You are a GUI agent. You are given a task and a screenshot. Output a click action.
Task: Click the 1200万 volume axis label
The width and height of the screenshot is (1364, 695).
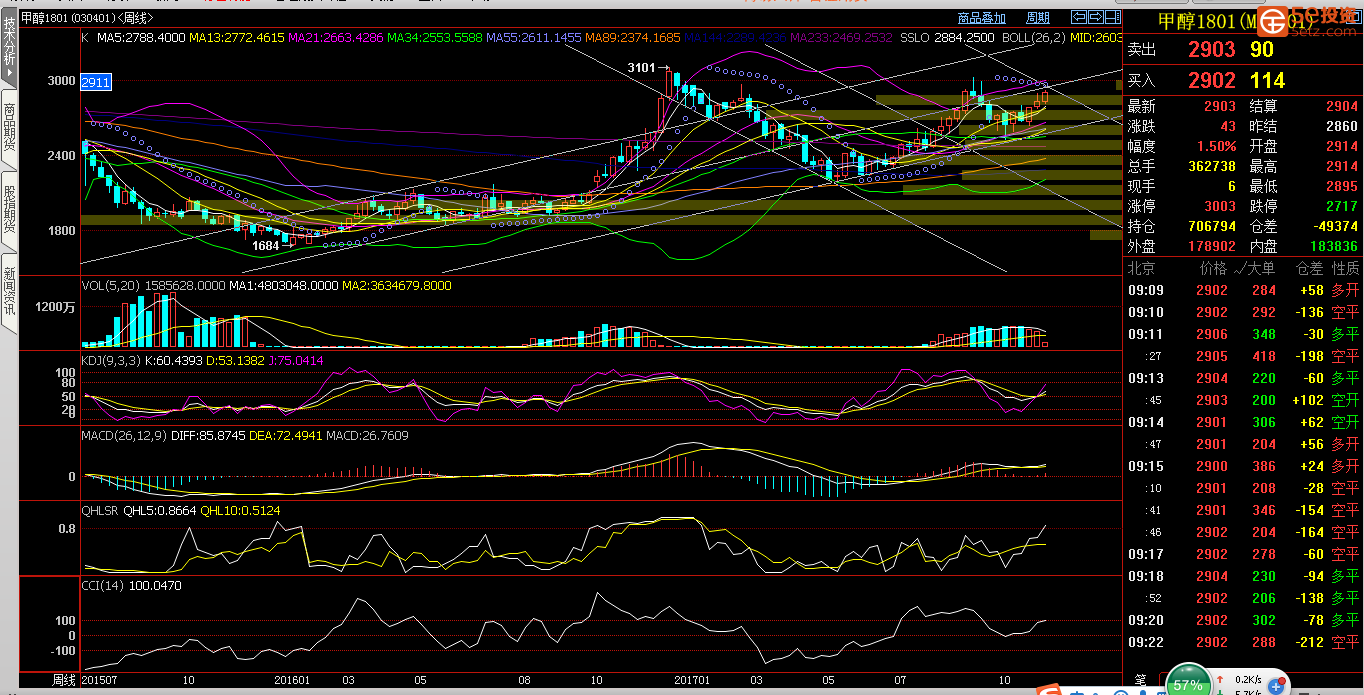56,307
